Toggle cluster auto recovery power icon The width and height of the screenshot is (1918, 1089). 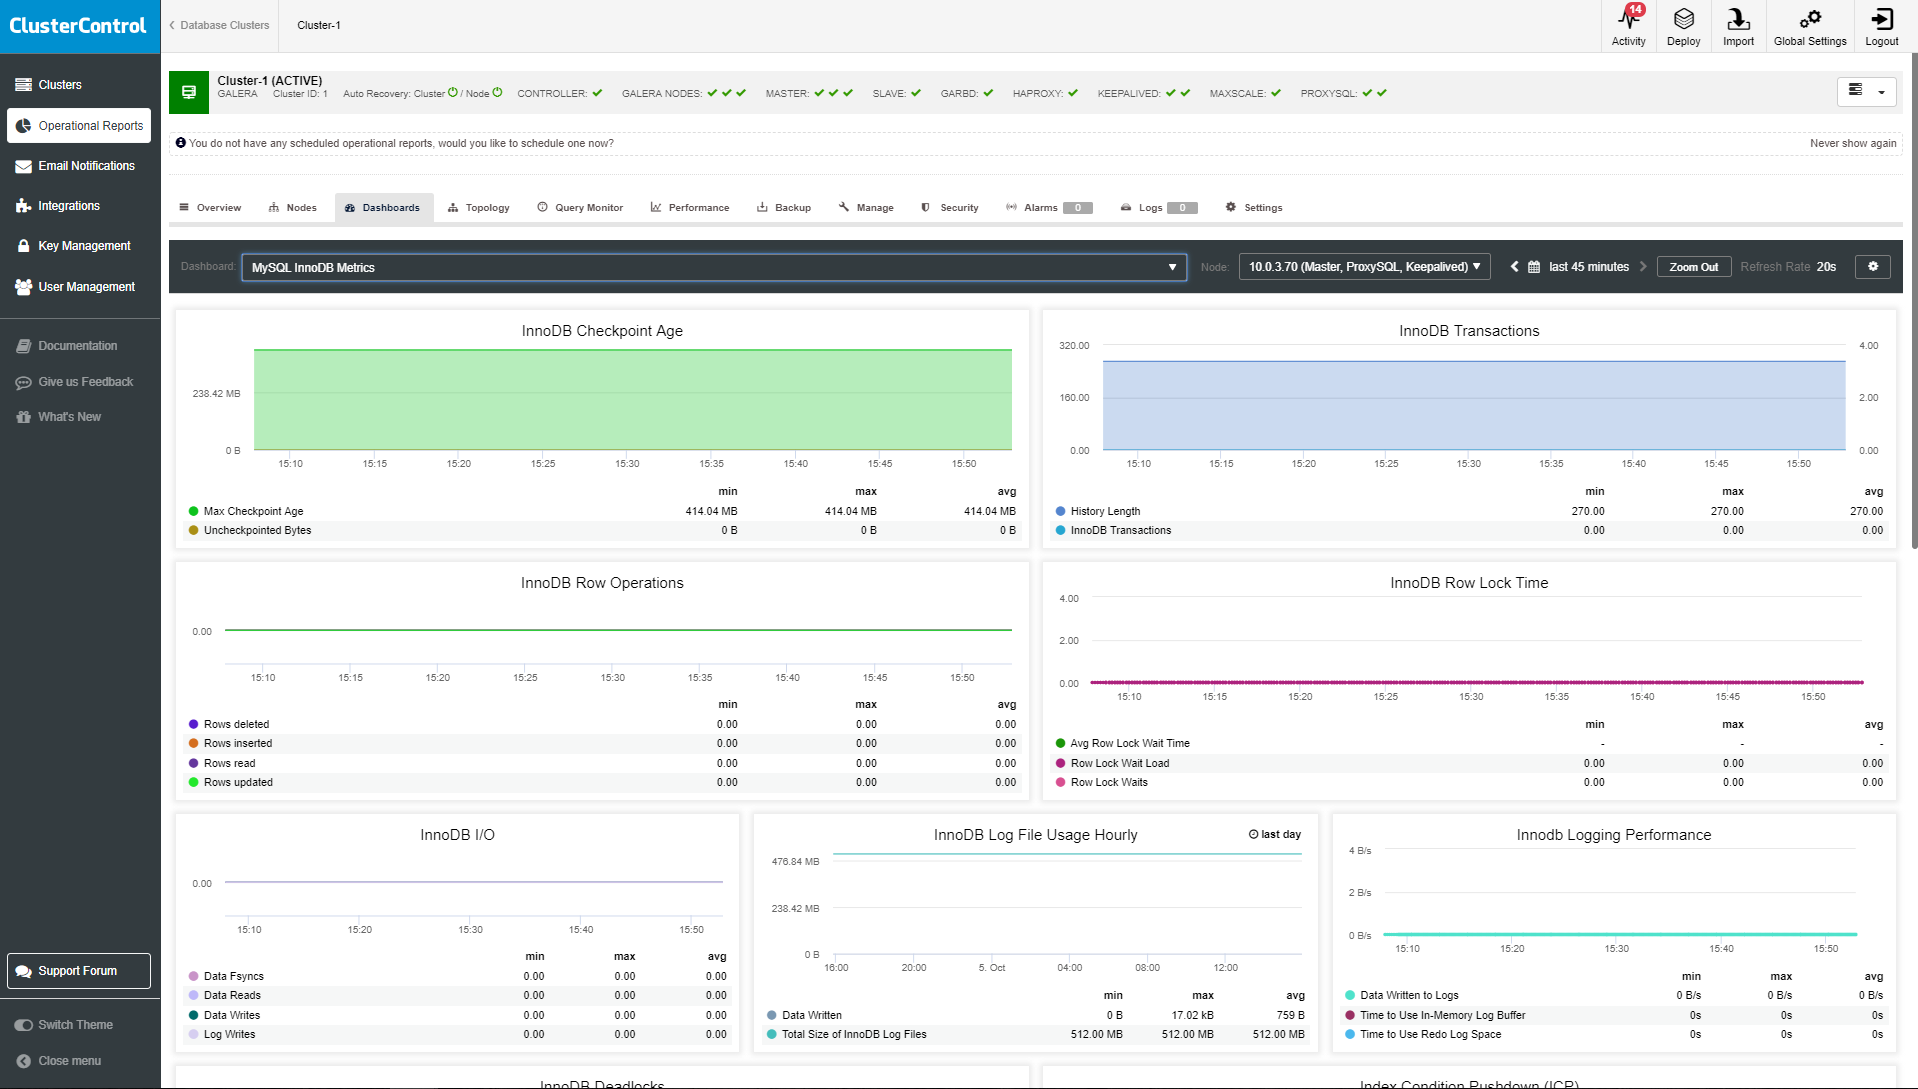point(453,93)
